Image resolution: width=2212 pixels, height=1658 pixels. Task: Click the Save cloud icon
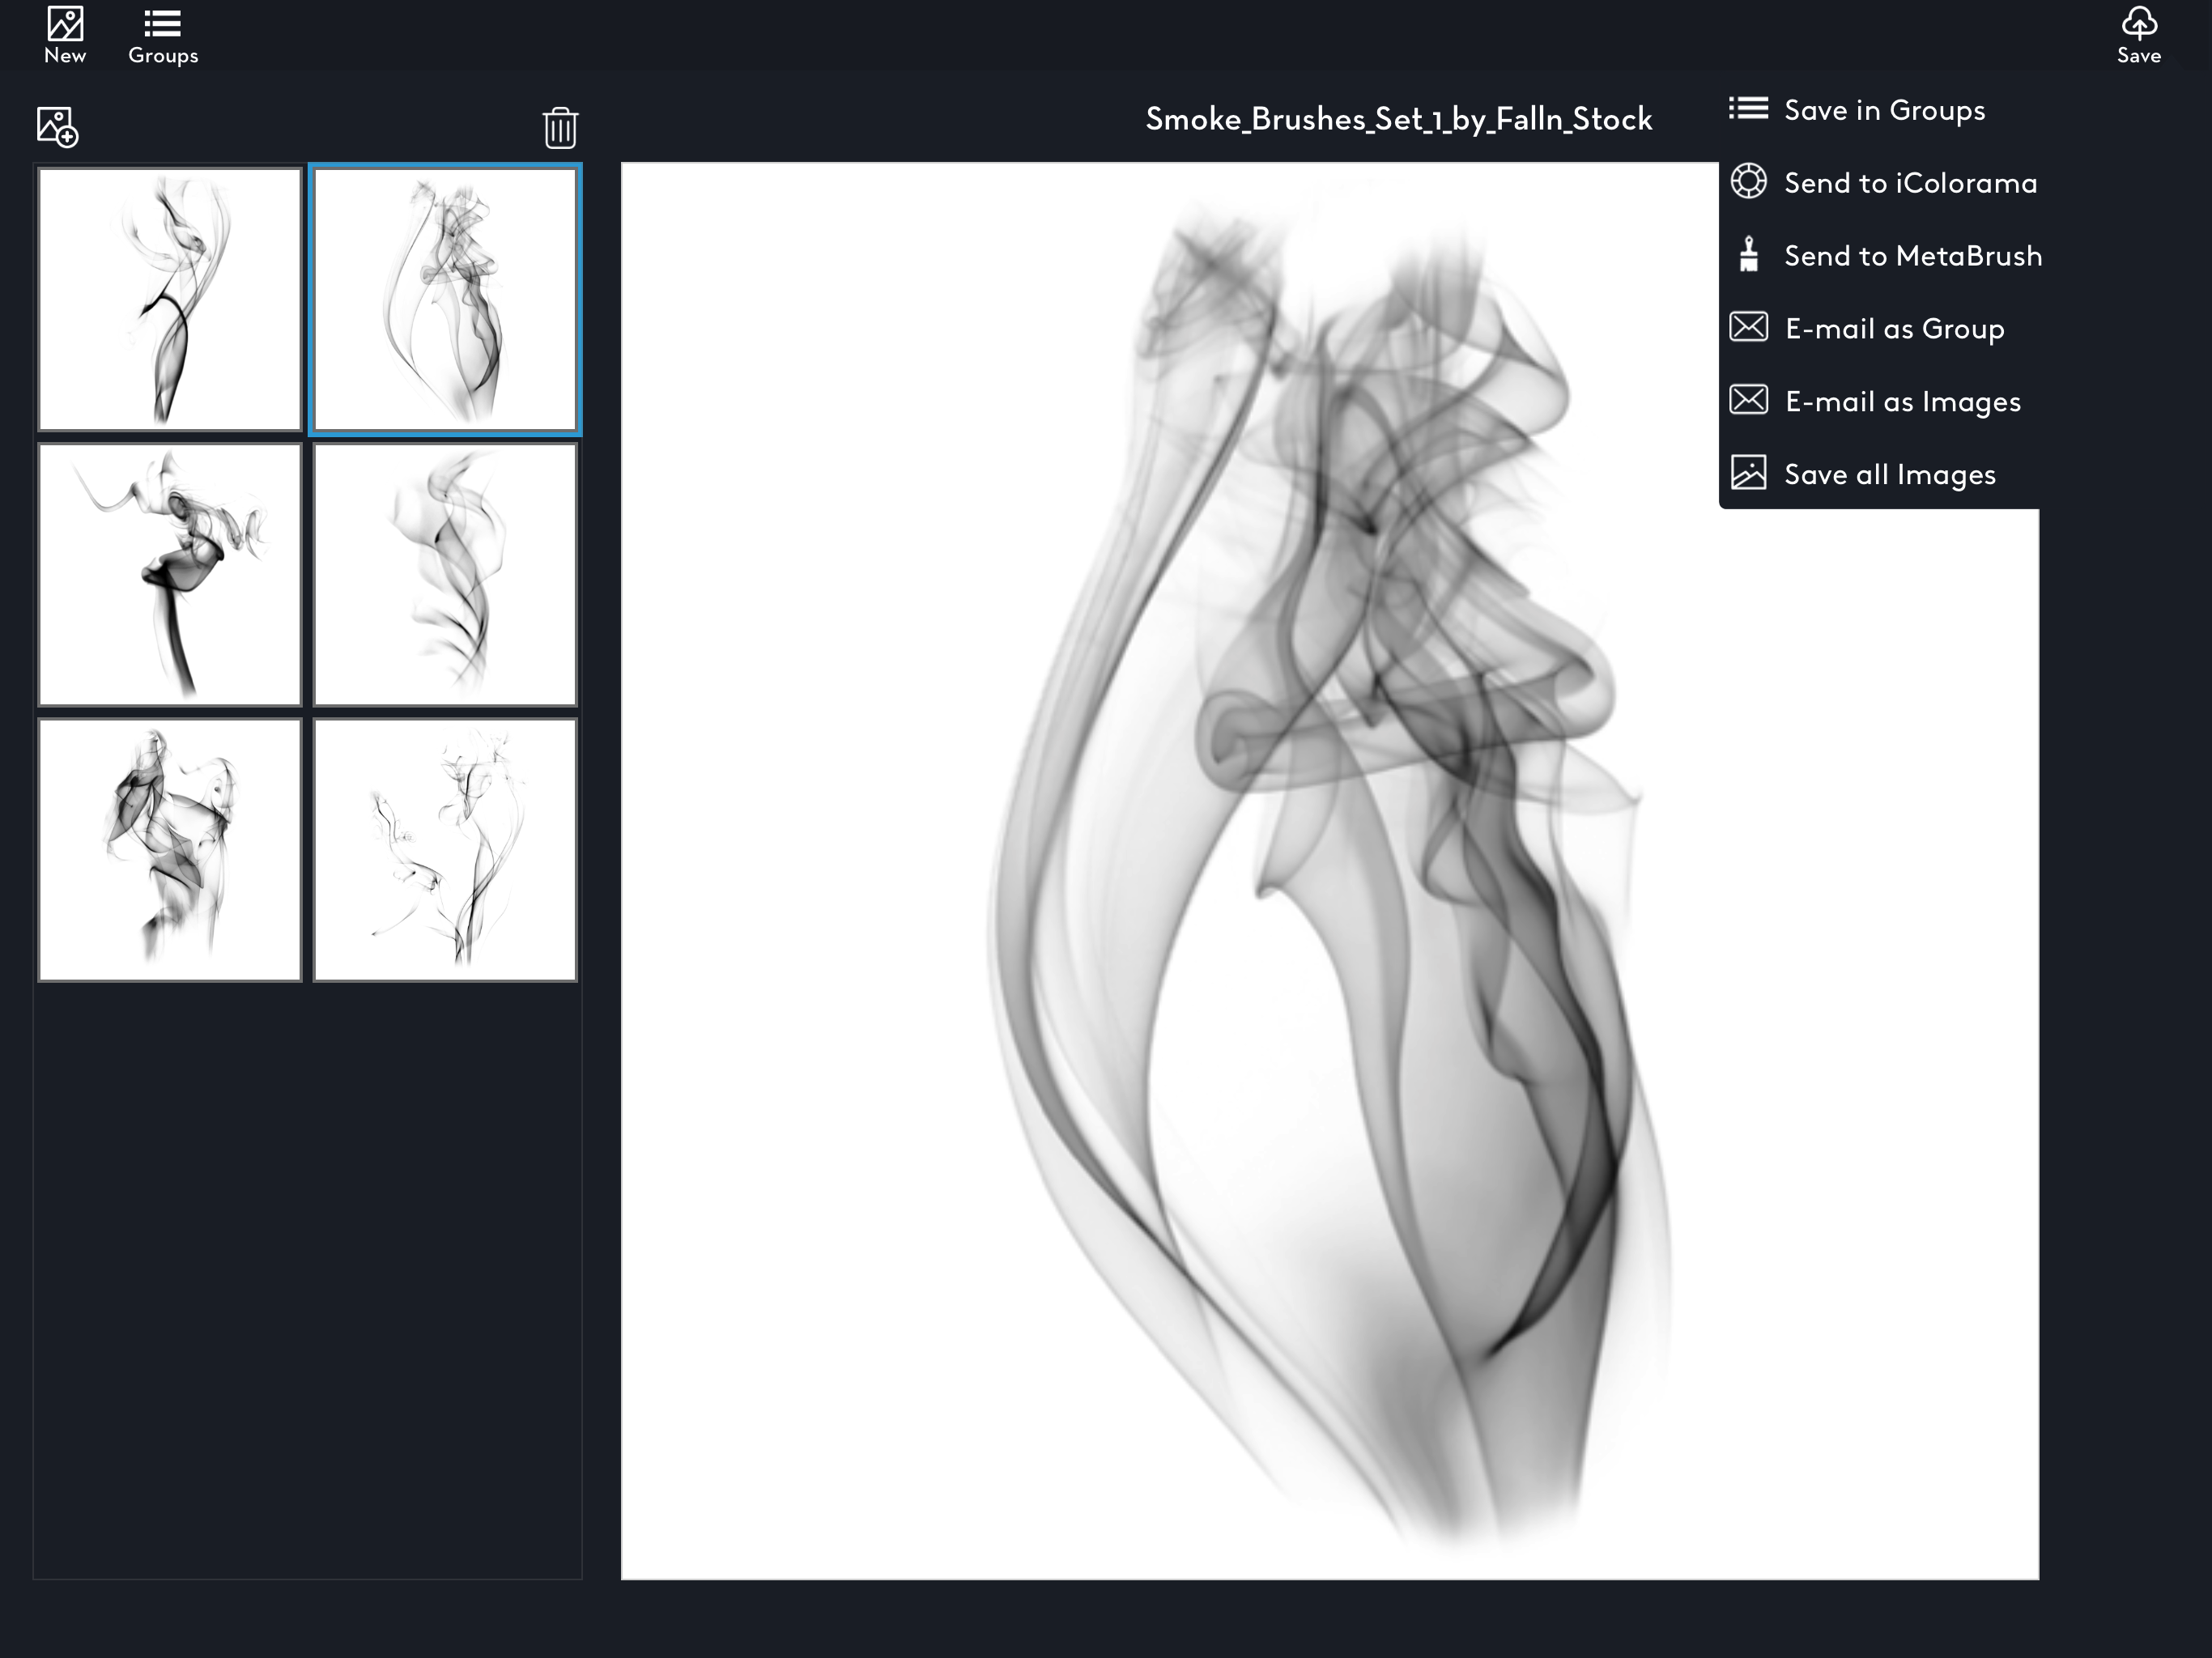click(2138, 24)
